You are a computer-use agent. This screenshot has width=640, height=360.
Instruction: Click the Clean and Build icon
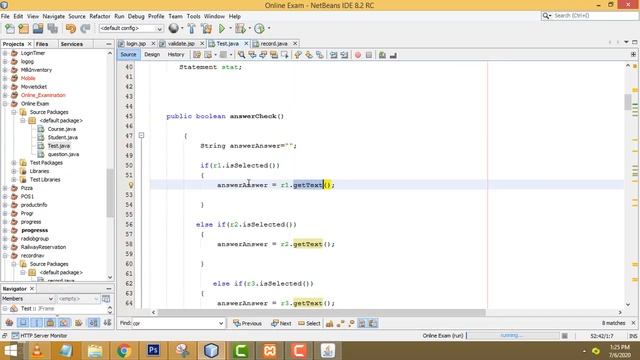207,29
